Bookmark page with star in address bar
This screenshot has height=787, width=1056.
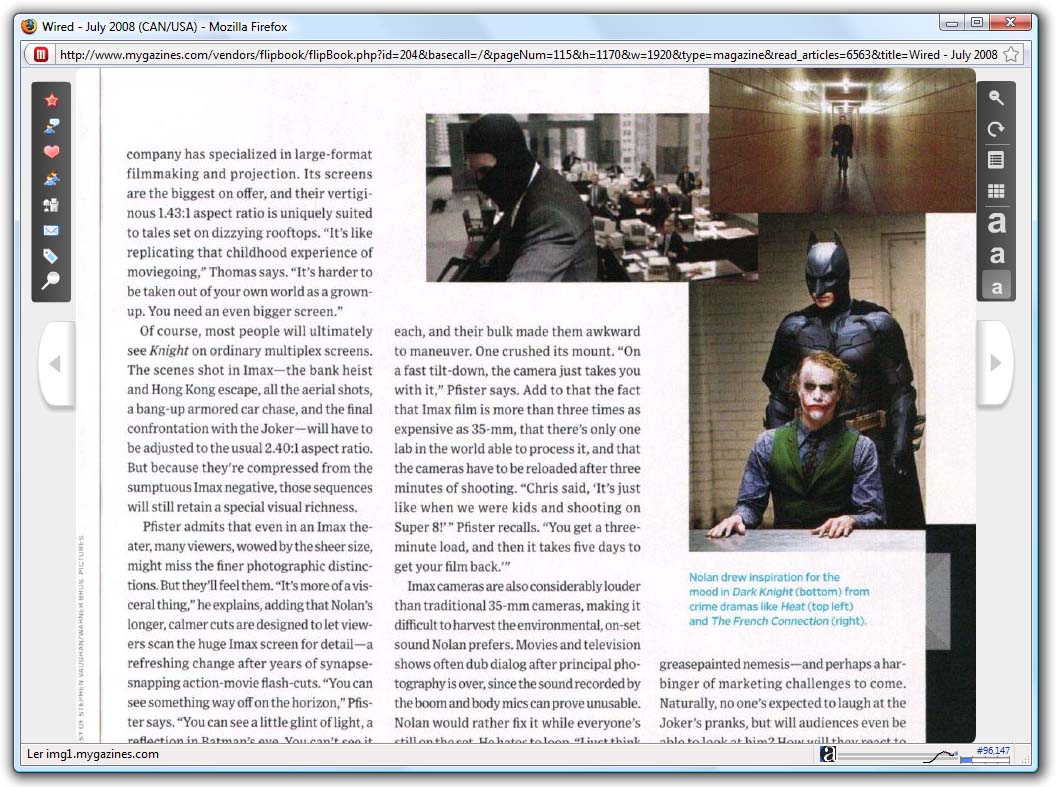(1010, 55)
